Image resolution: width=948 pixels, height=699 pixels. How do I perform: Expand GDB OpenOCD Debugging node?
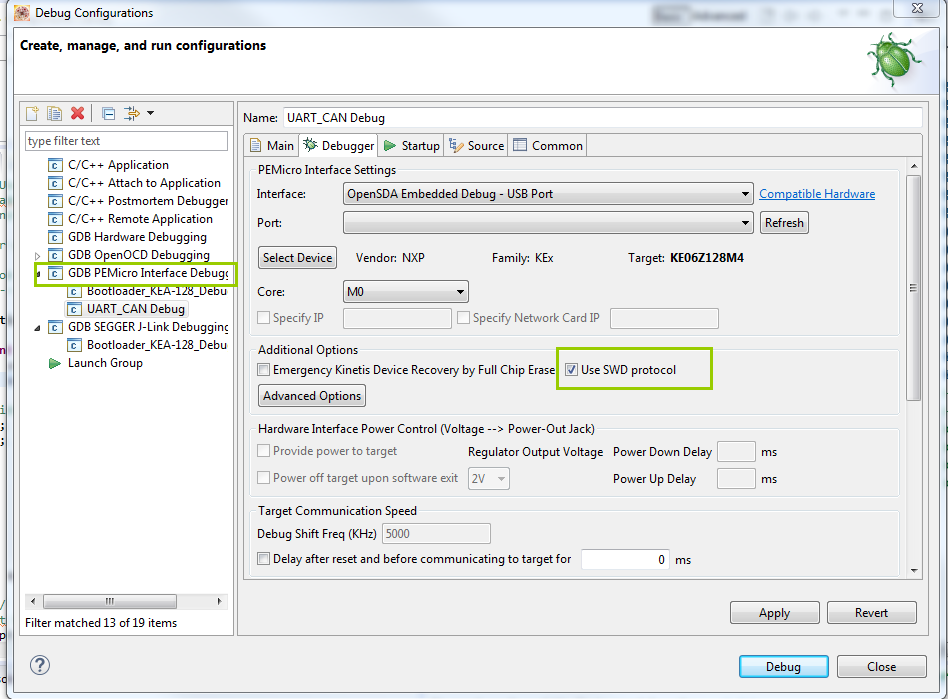(37, 256)
